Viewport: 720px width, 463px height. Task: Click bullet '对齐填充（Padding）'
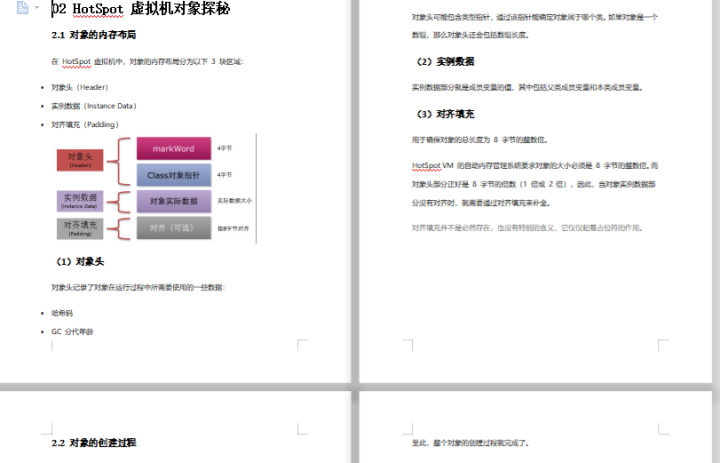(85, 124)
